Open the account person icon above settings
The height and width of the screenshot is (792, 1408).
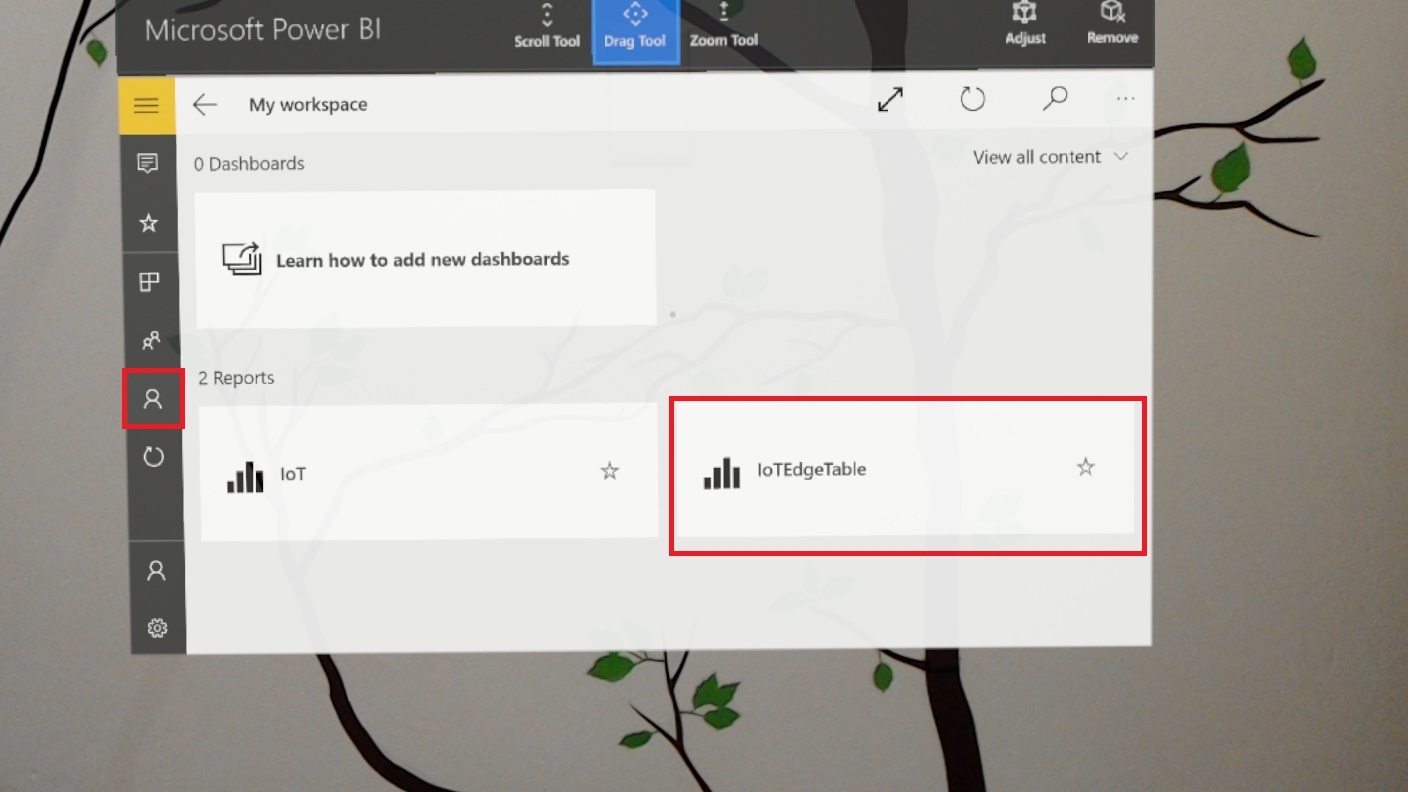pos(156,570)
